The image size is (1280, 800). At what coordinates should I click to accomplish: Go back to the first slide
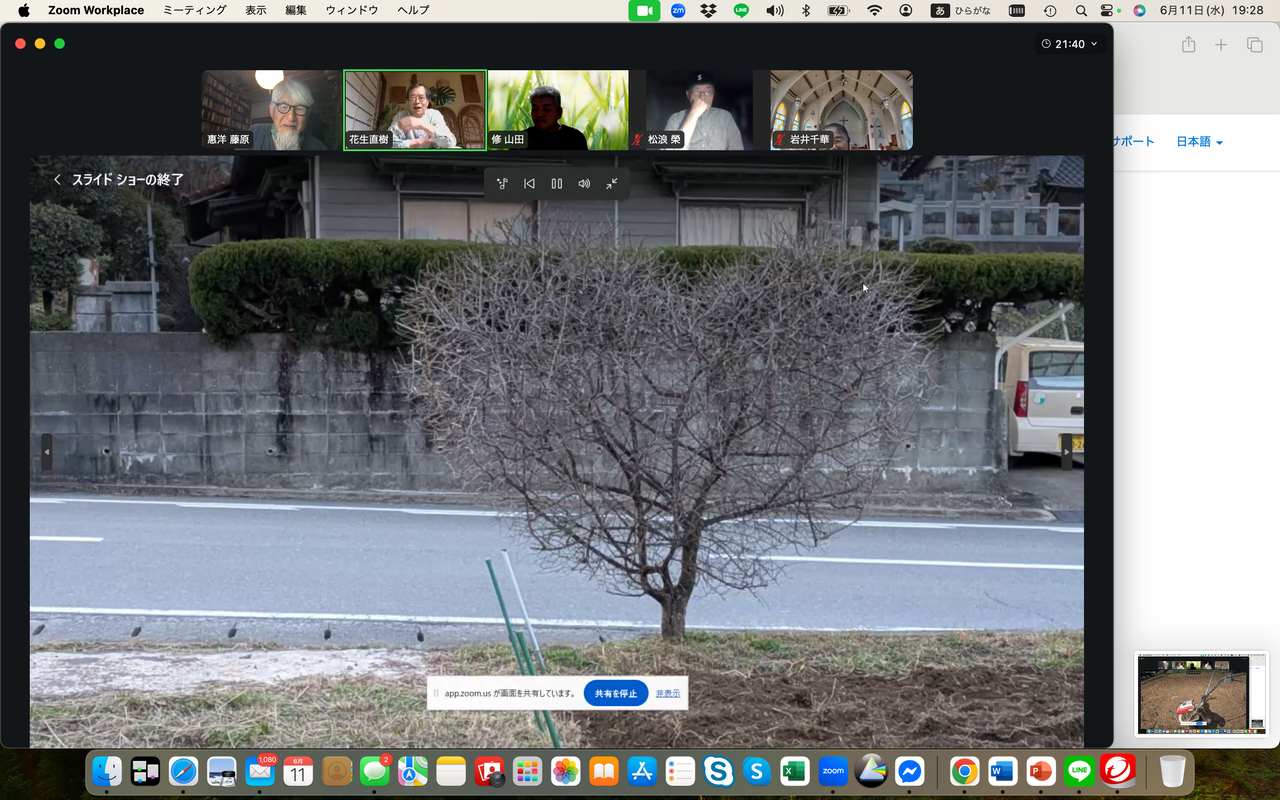pos(530,184)
